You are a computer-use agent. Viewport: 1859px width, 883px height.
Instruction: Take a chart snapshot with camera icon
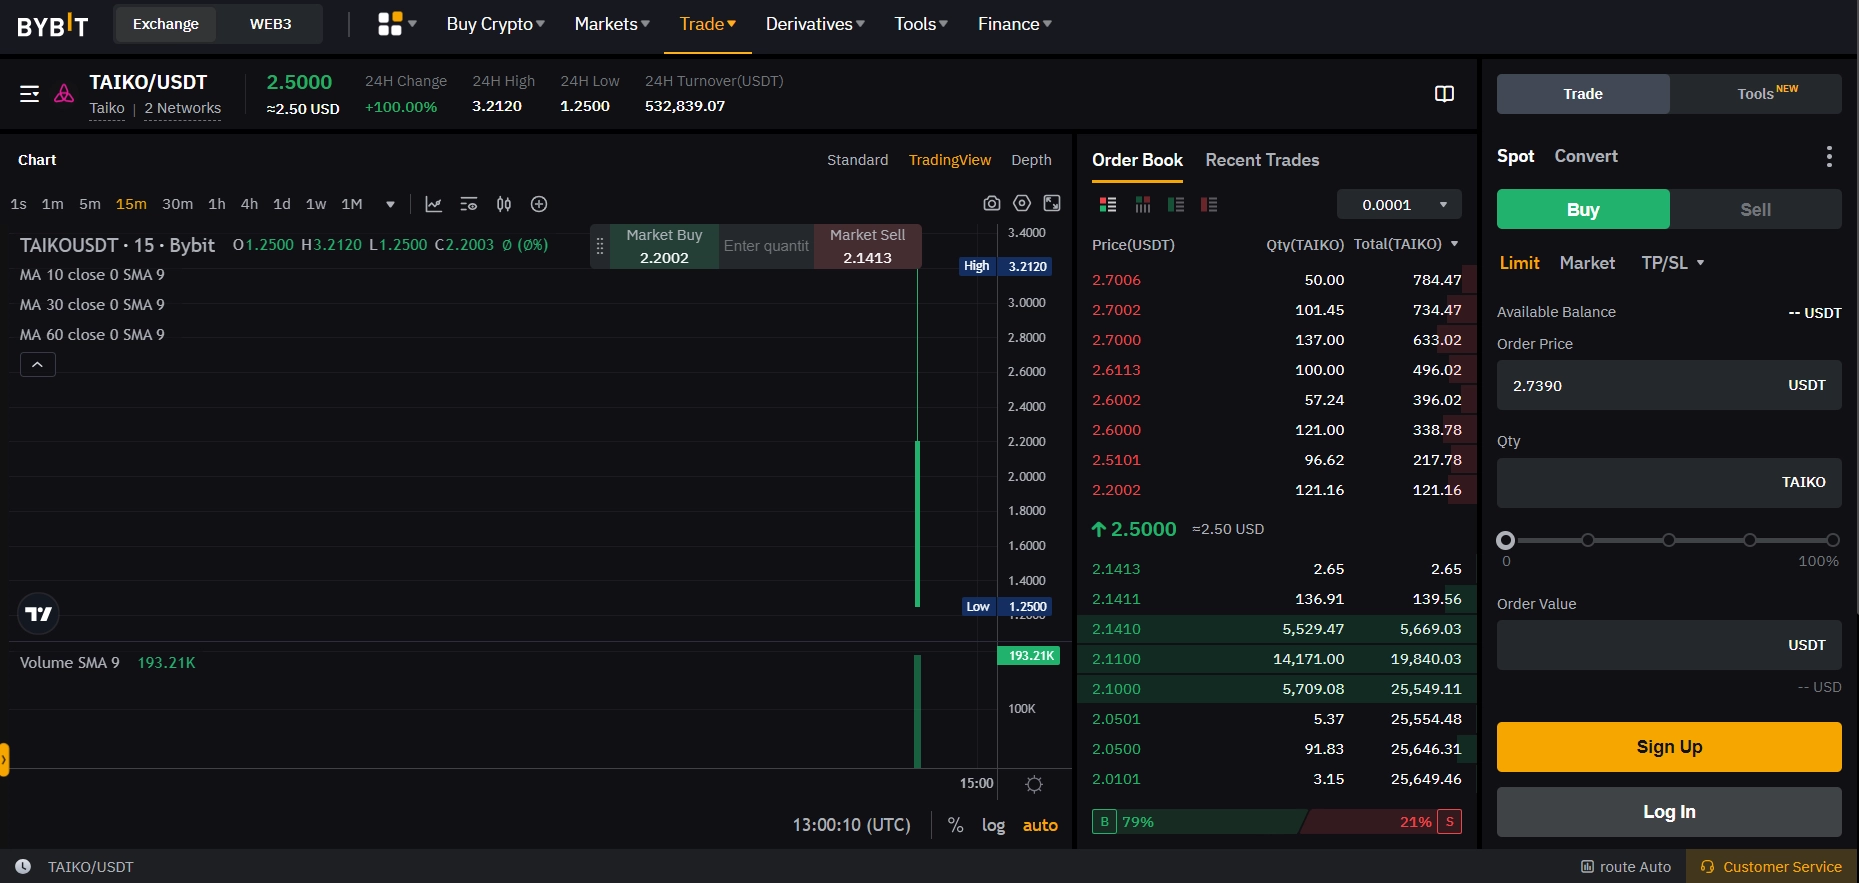tap(992, 203)
